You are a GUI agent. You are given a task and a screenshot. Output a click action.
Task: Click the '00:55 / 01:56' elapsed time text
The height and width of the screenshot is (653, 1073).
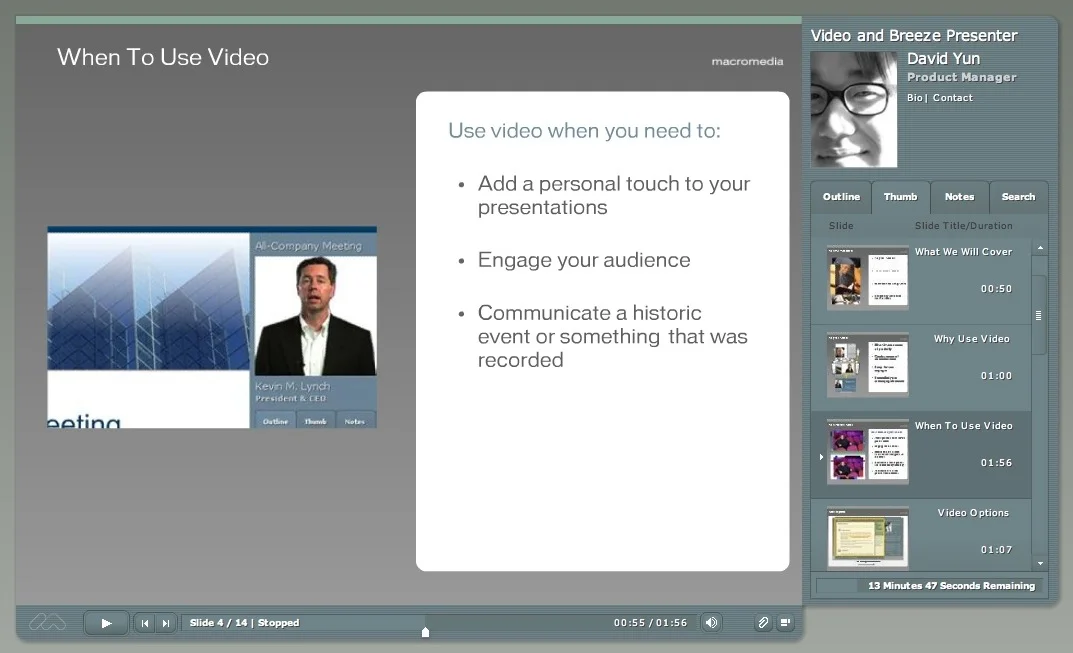[x=650, y=623]
